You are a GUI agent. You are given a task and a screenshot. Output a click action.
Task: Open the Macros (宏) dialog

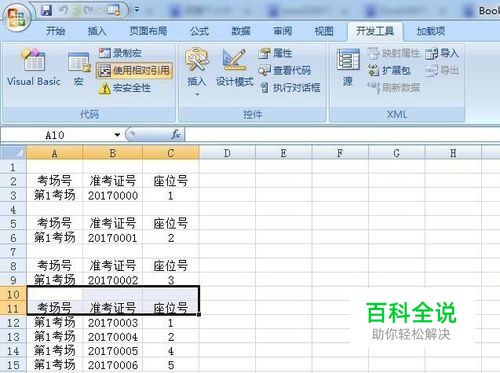tap(79, 69)
